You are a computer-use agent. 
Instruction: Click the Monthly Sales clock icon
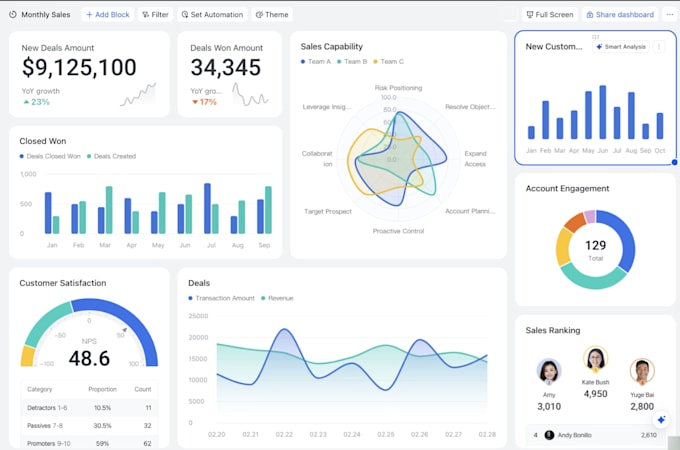(x=13, y=14)
